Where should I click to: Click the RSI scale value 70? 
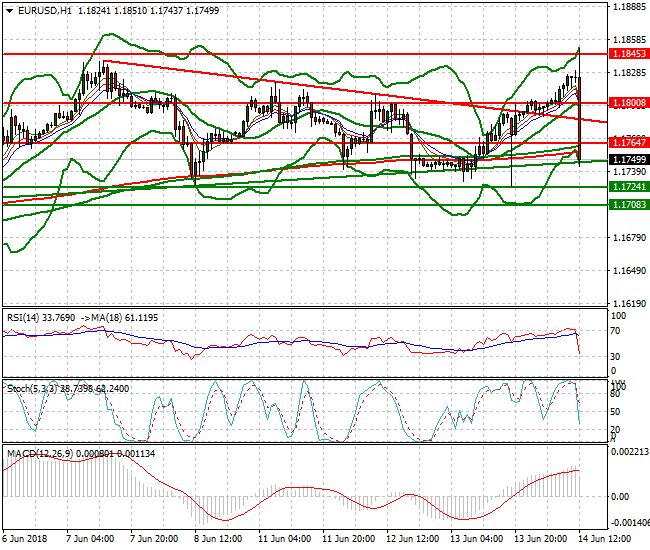(x=616, y=331)
